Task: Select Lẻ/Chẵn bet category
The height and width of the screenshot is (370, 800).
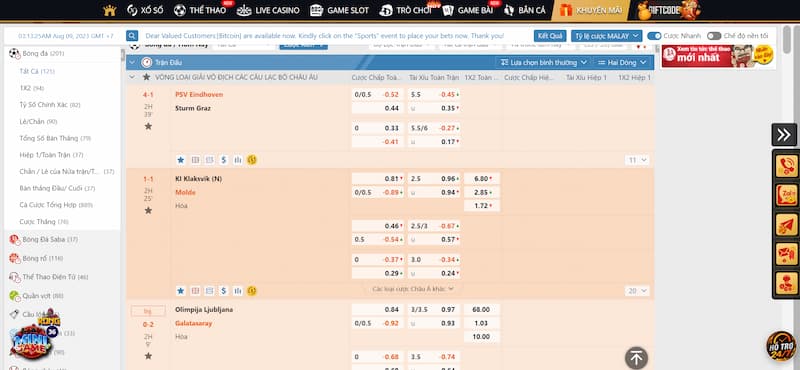Action: point(38,121)
